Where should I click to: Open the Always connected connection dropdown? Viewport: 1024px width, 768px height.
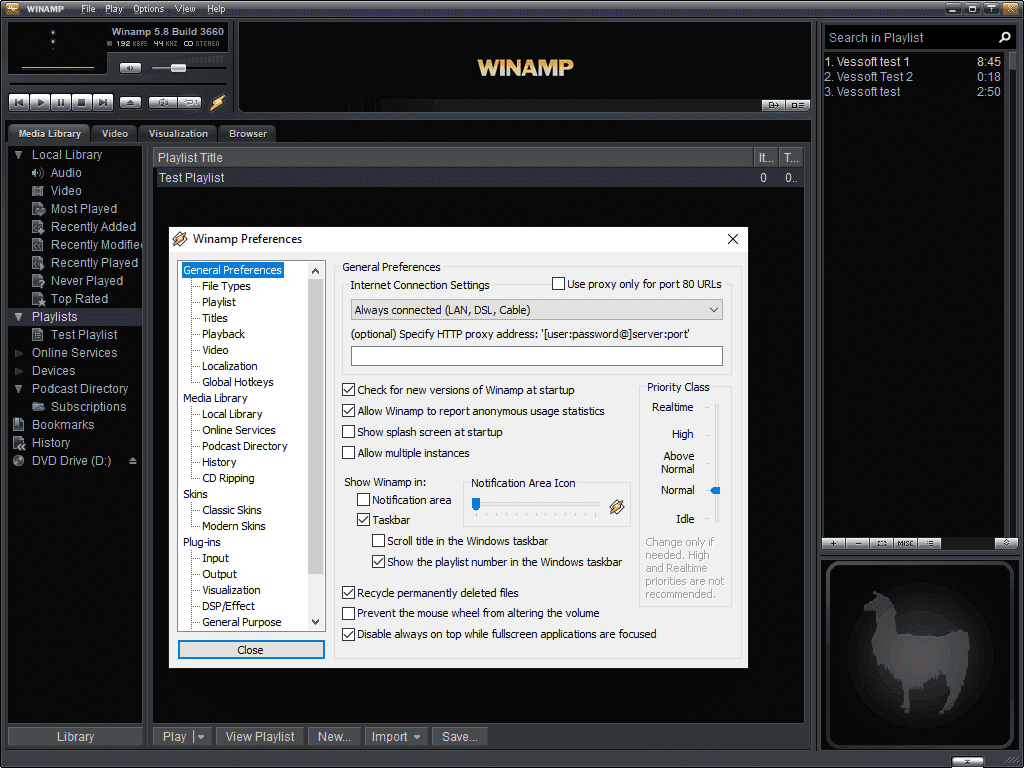(536, 310)
